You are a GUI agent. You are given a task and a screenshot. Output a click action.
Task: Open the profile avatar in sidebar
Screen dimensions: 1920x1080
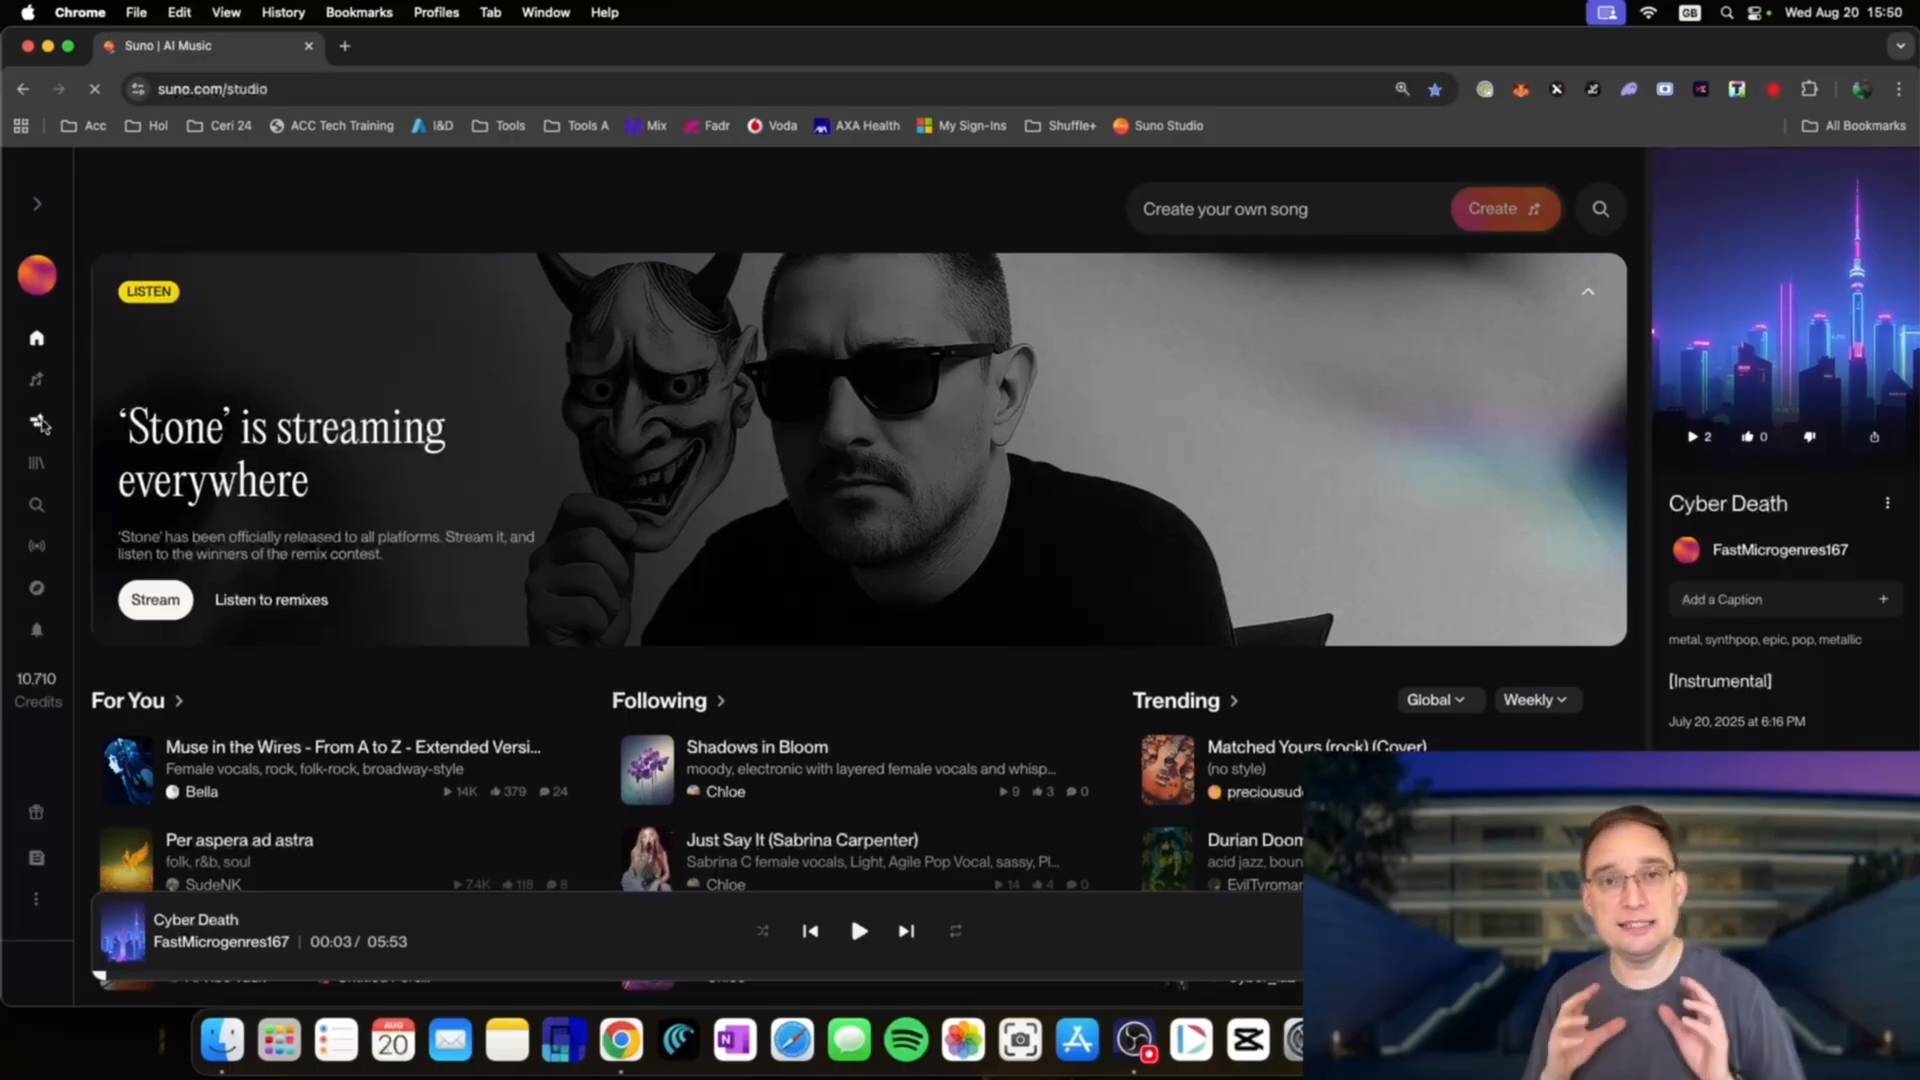coord(37,275)
